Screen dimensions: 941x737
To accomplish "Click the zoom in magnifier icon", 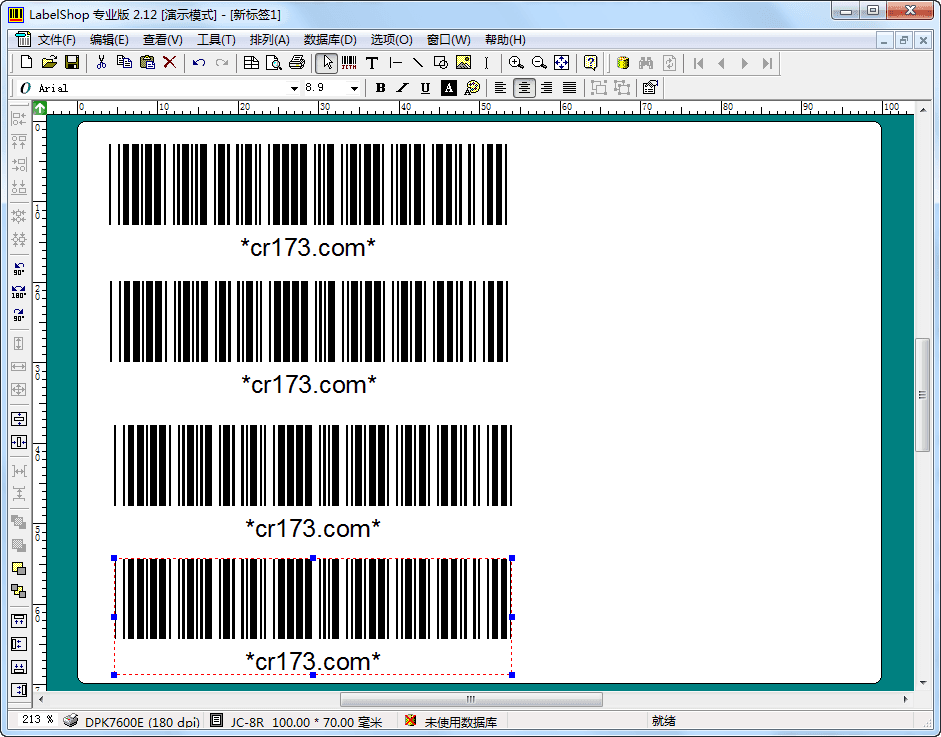I will 516,63.
